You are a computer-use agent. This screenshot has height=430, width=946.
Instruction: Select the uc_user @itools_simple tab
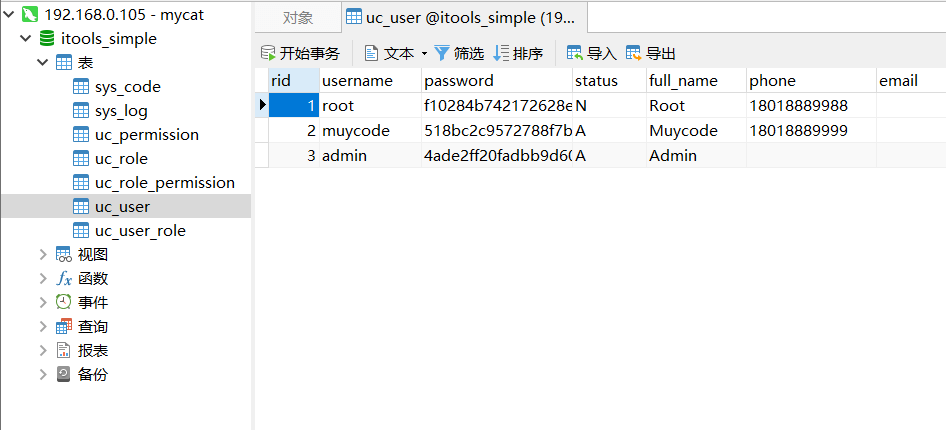[x=465, y=17]
